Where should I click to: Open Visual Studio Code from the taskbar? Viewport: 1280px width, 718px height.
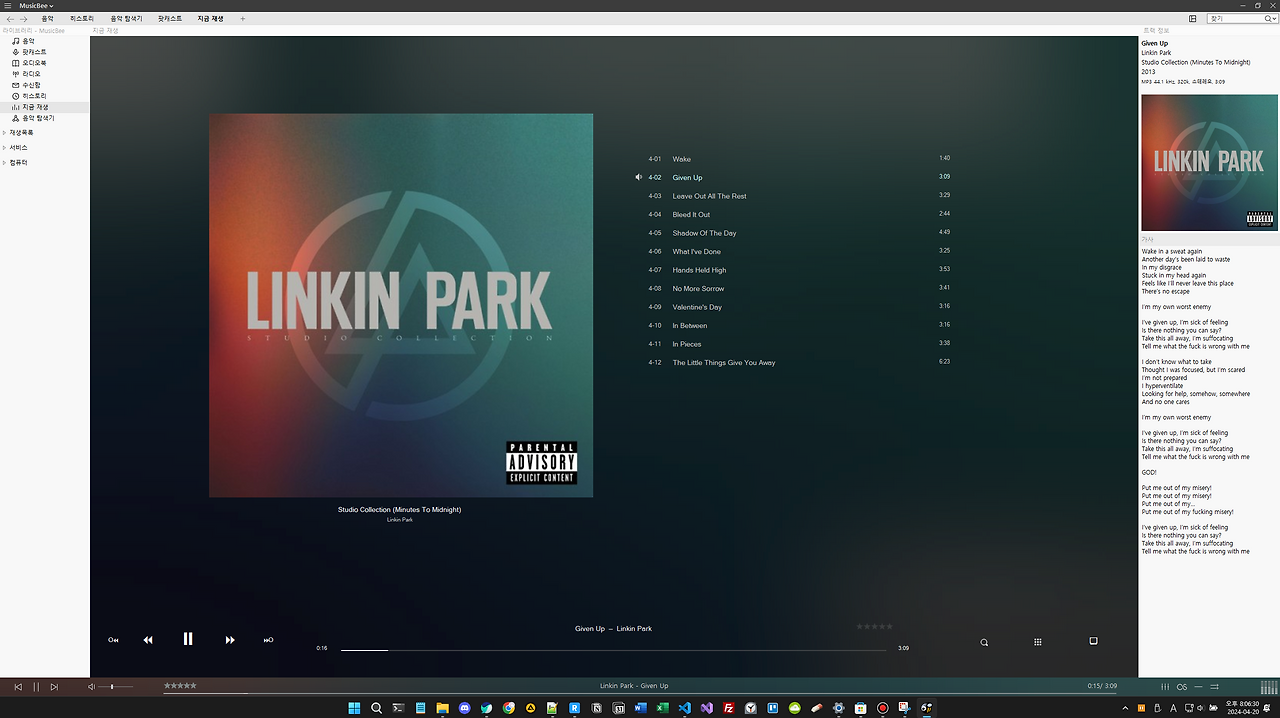(x=684, y=708)
